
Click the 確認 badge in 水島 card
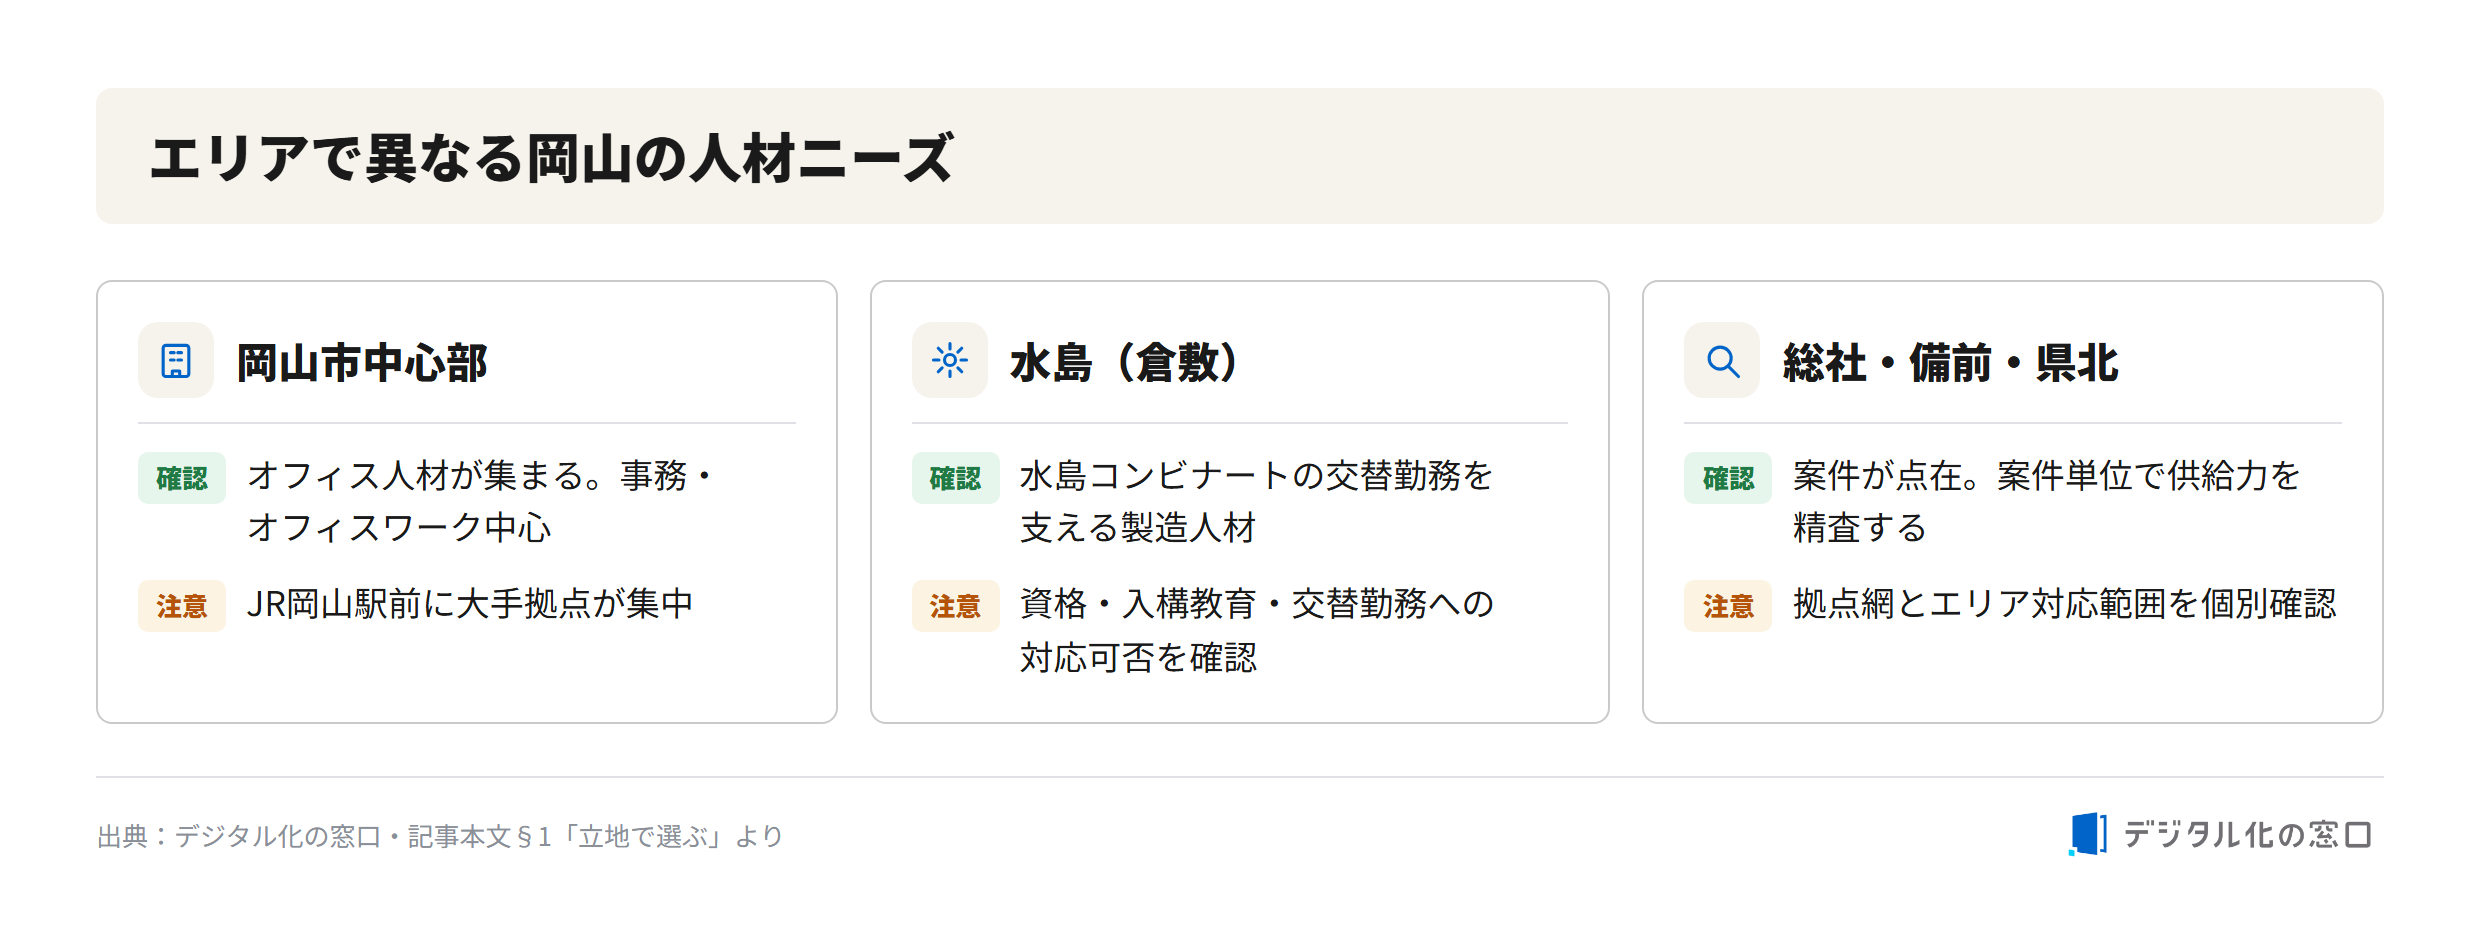click(x=955, y=478)
